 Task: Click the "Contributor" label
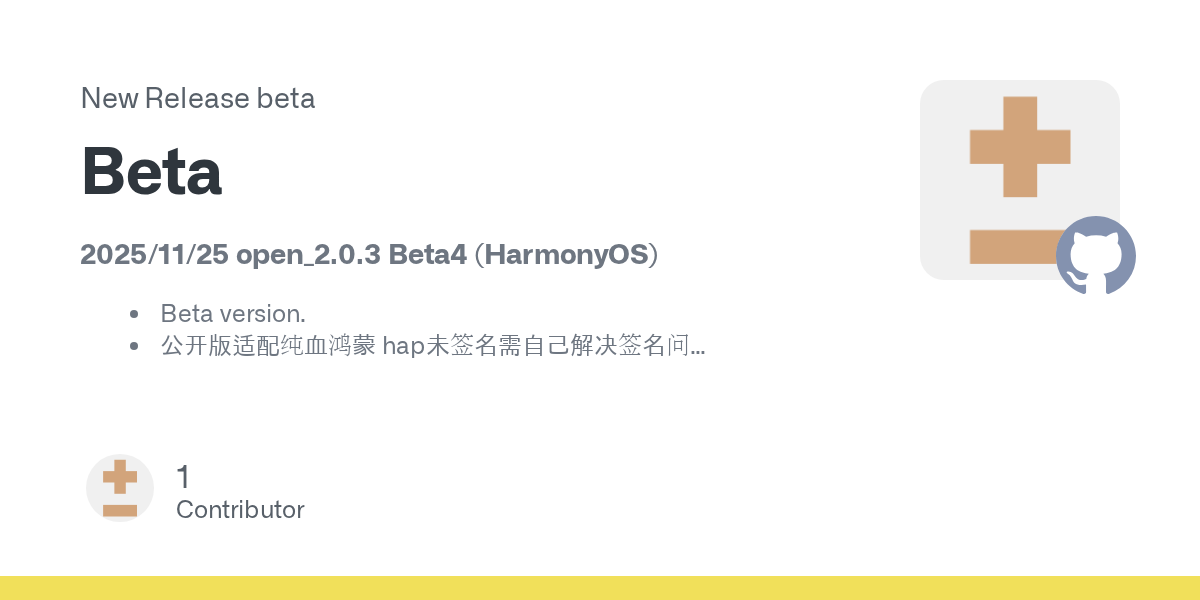[240, 510]
